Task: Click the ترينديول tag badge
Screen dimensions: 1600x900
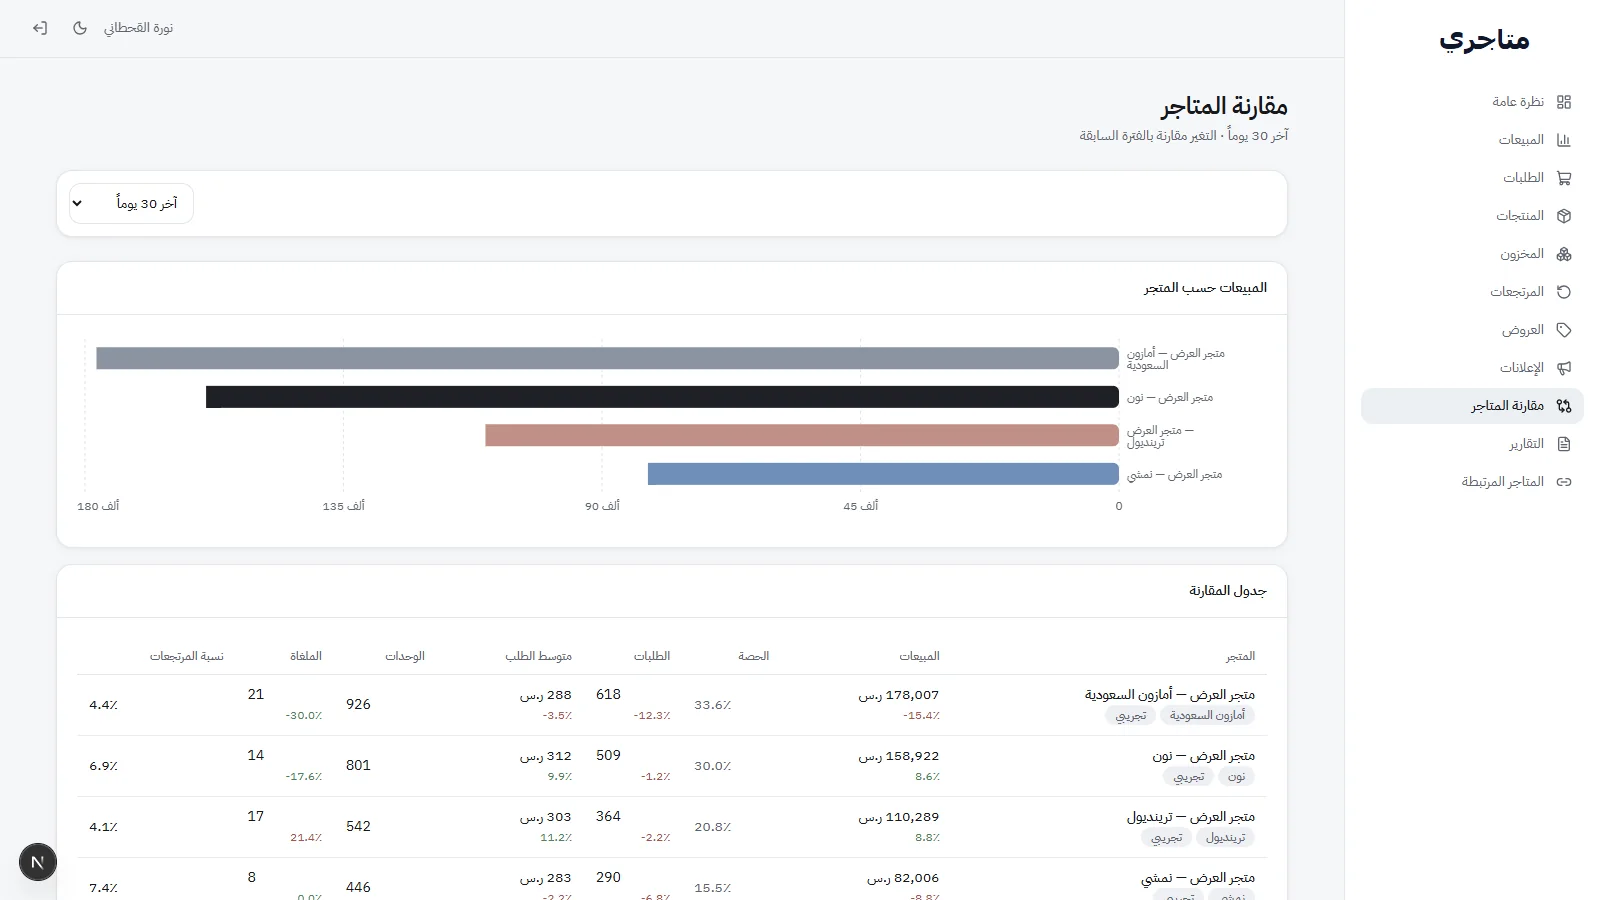Action: pyautogui.click(x=1225, y=838)
